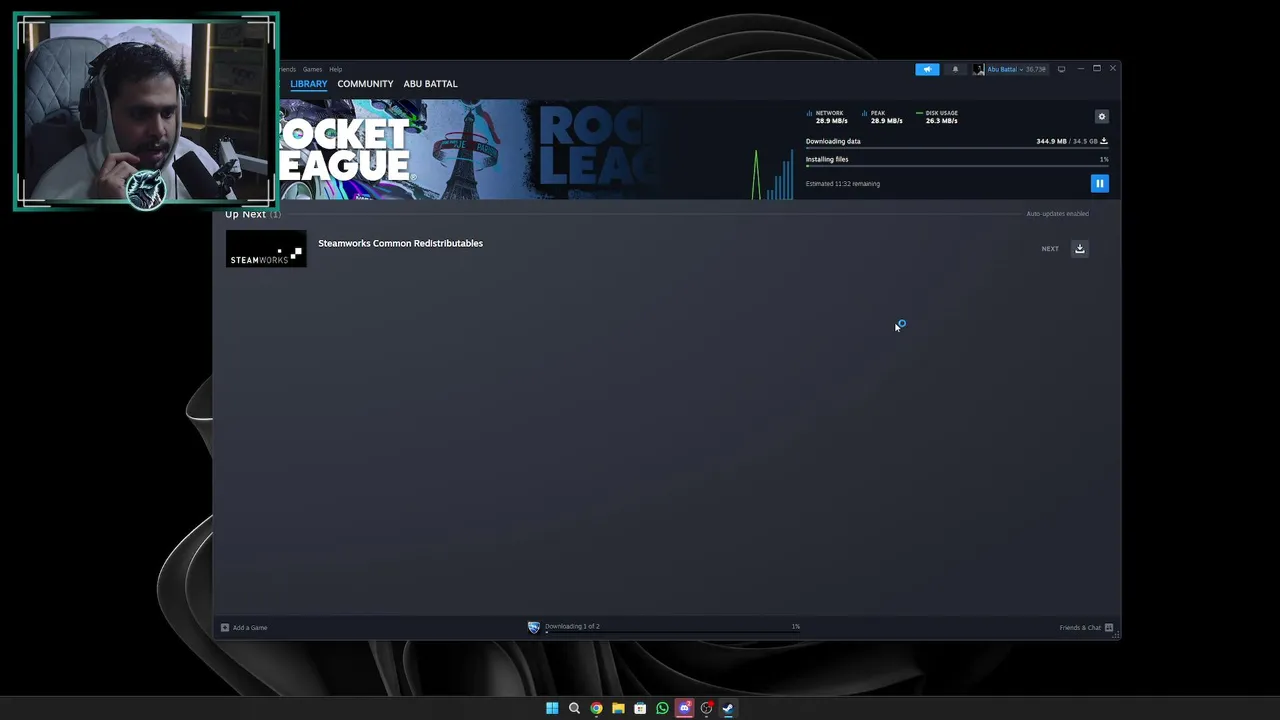Open the LIBRARY tab
Viewport: 1280px width, 720px height.
[x=308, y=84]
